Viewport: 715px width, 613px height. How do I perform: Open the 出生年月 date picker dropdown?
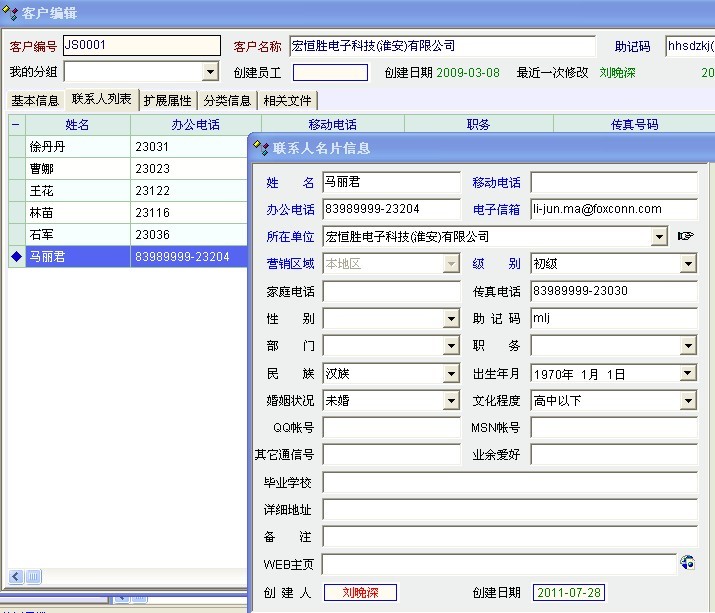tap(688, 374)
